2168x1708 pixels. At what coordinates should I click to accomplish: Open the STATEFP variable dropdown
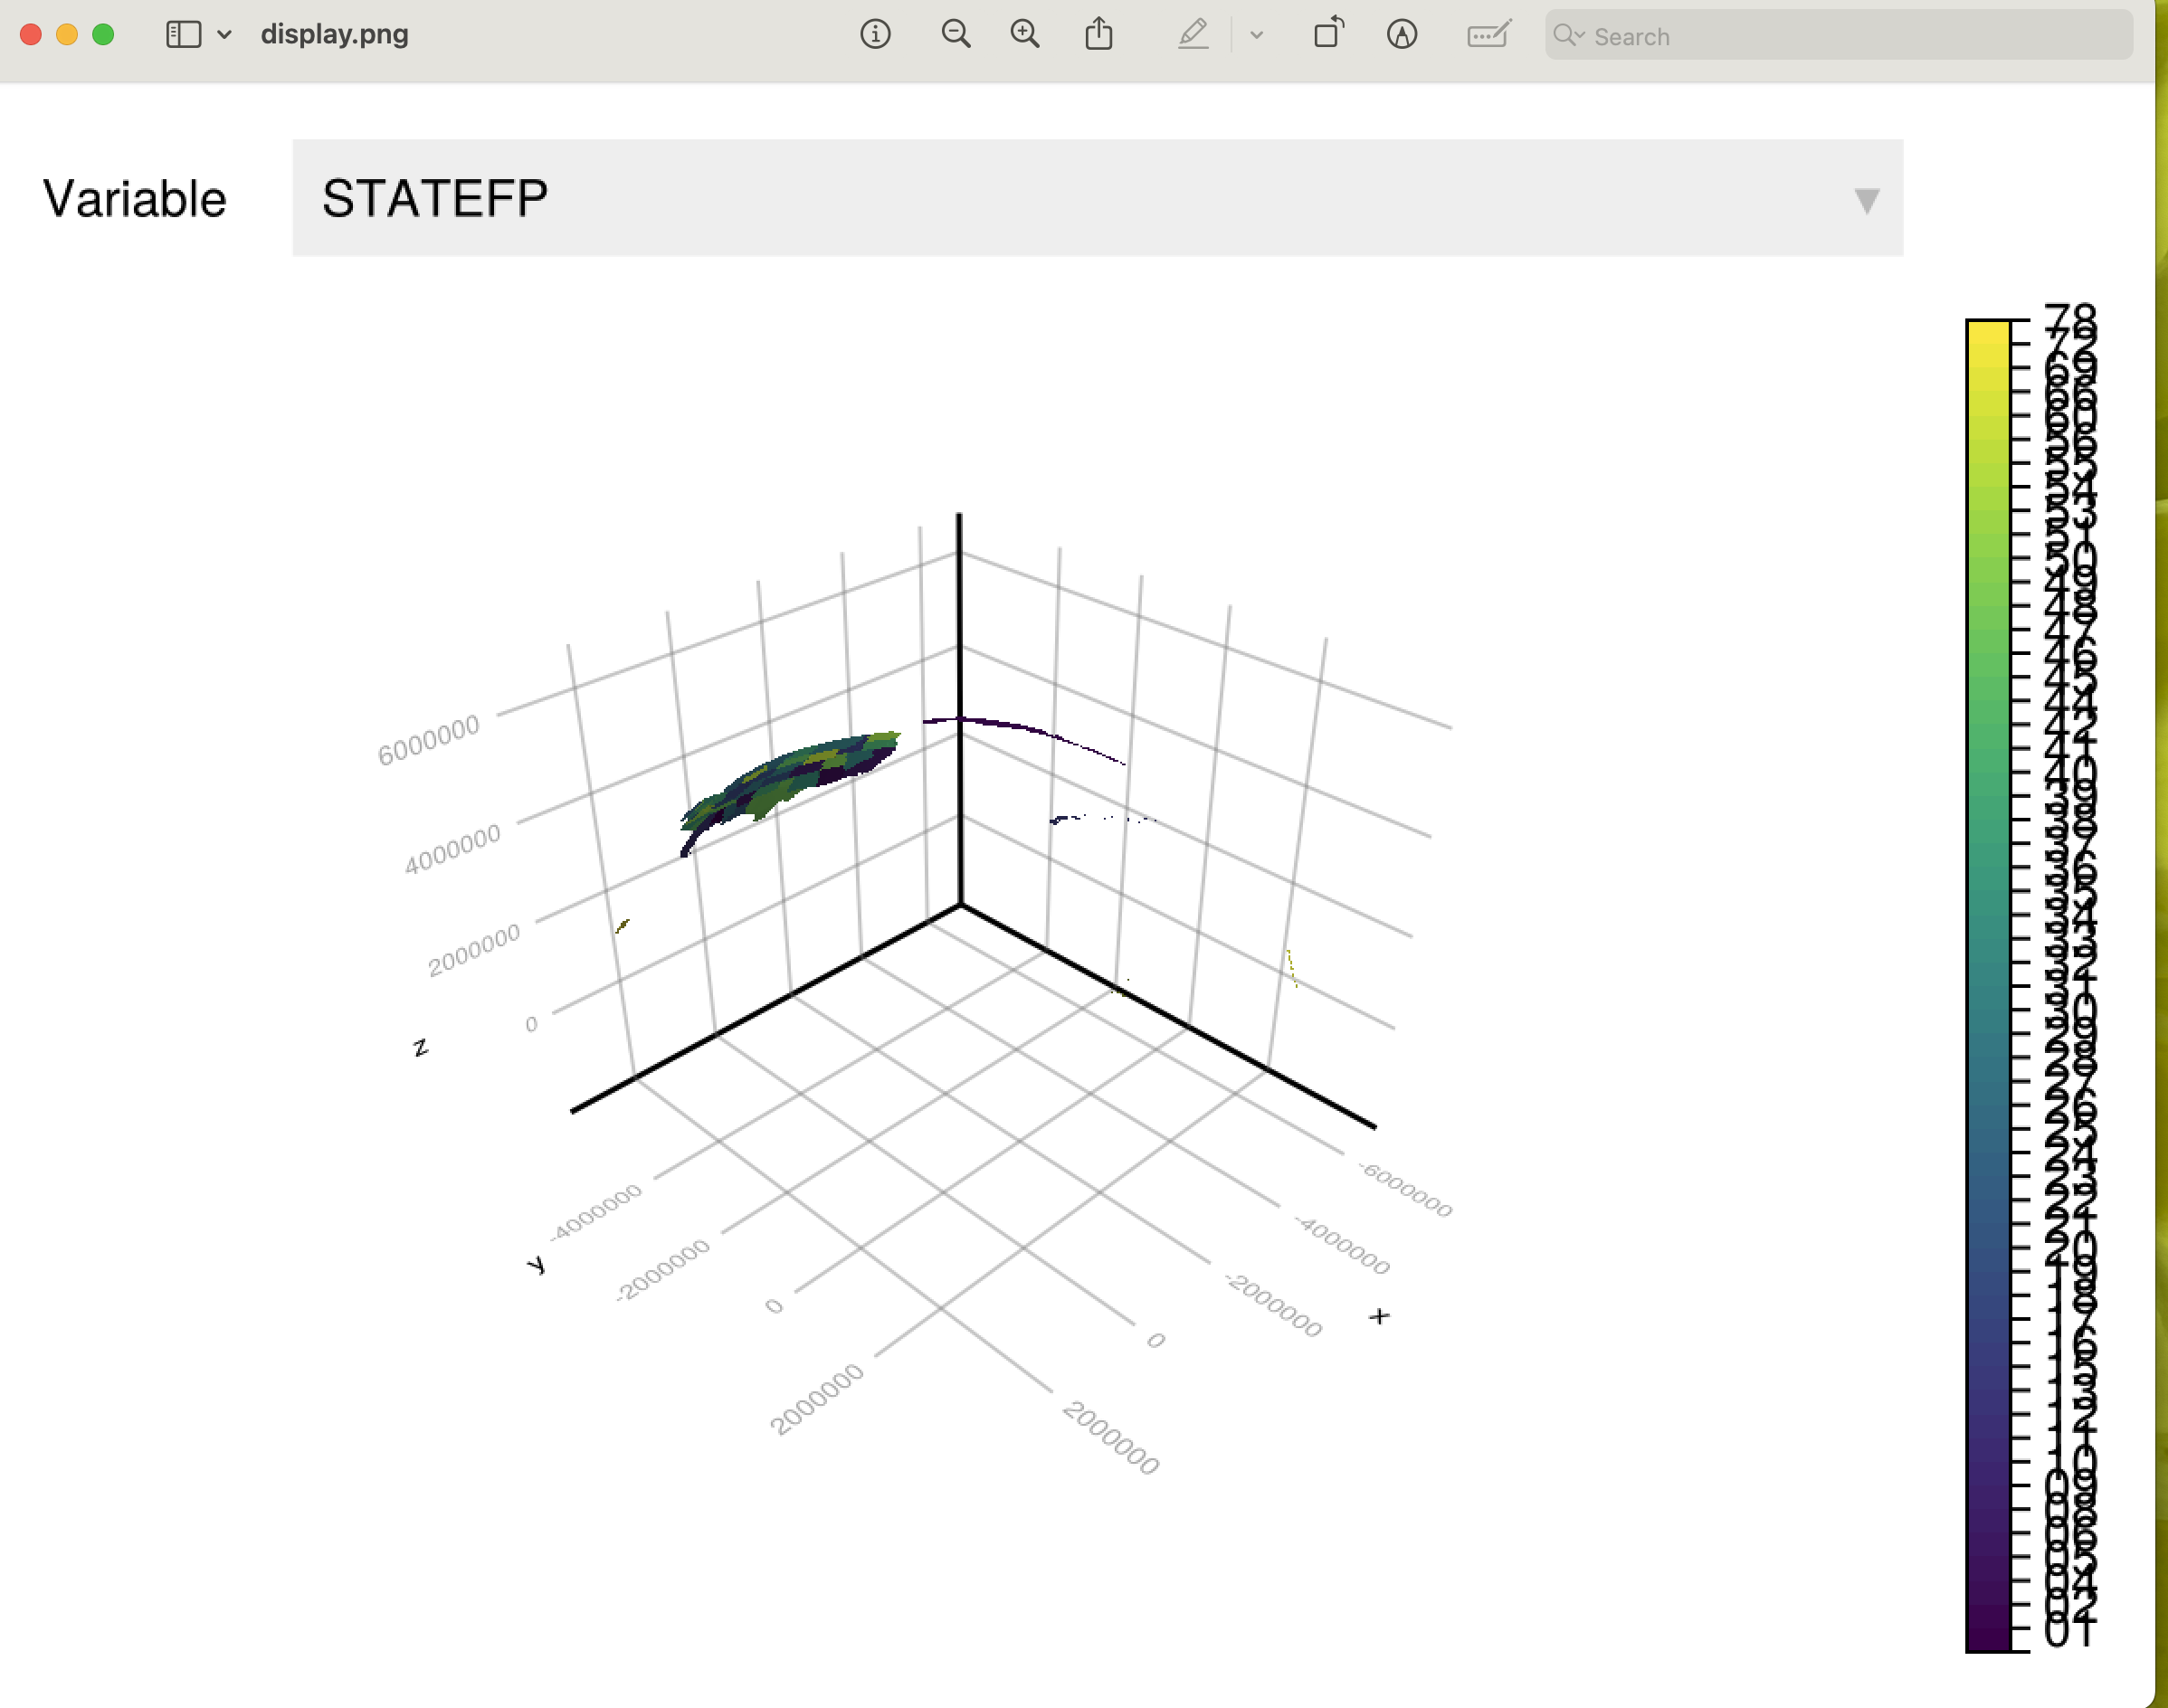(x=1096, y=198)
